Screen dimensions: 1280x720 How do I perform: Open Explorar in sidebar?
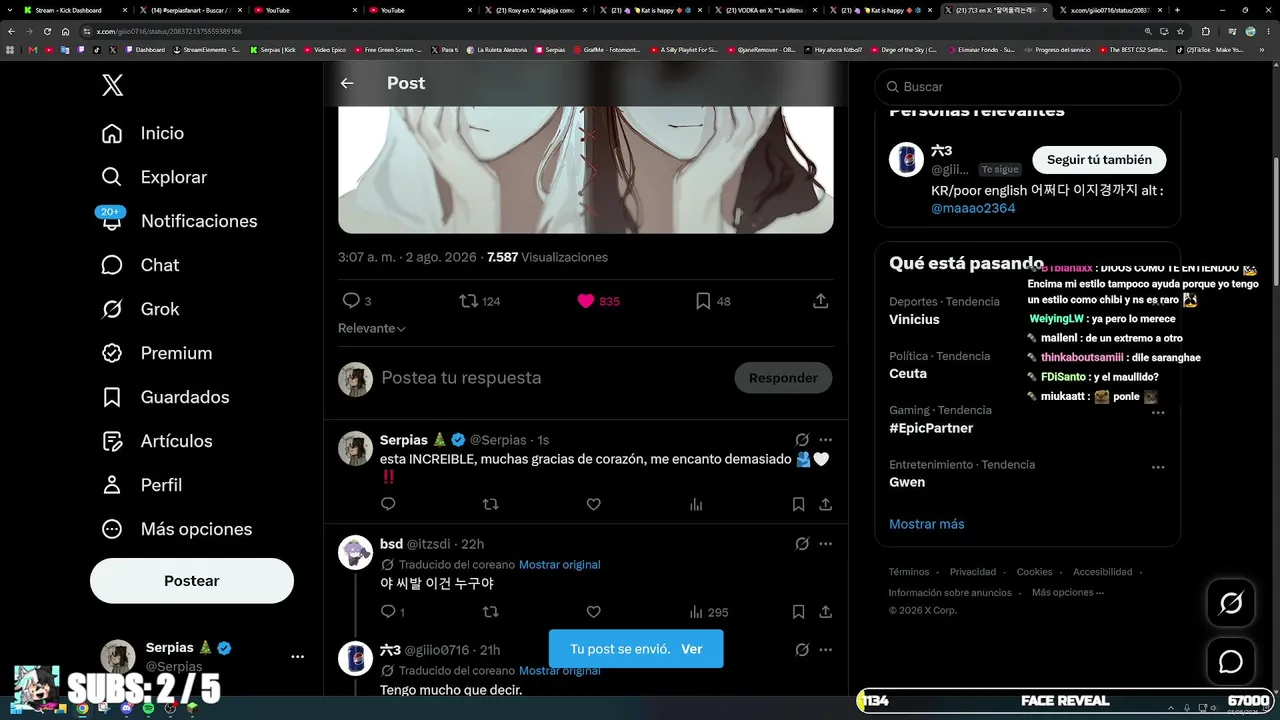(154, 177)
